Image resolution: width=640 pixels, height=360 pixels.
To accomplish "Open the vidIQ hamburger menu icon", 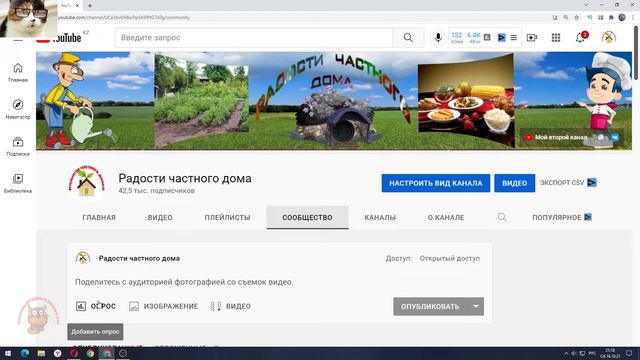I will [x=513, y=38].
